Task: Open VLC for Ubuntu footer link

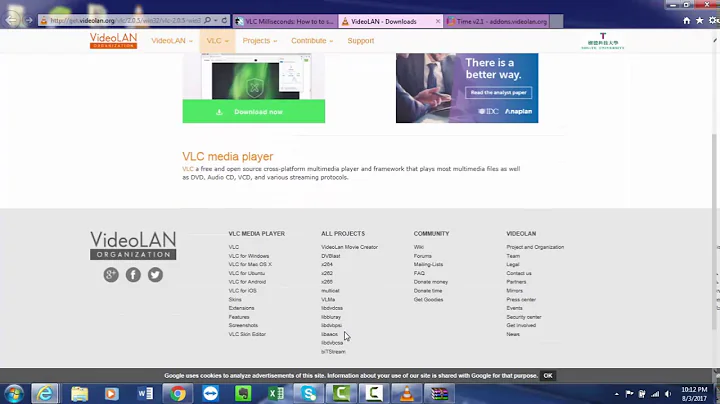Action: click(x=247, y=273)
